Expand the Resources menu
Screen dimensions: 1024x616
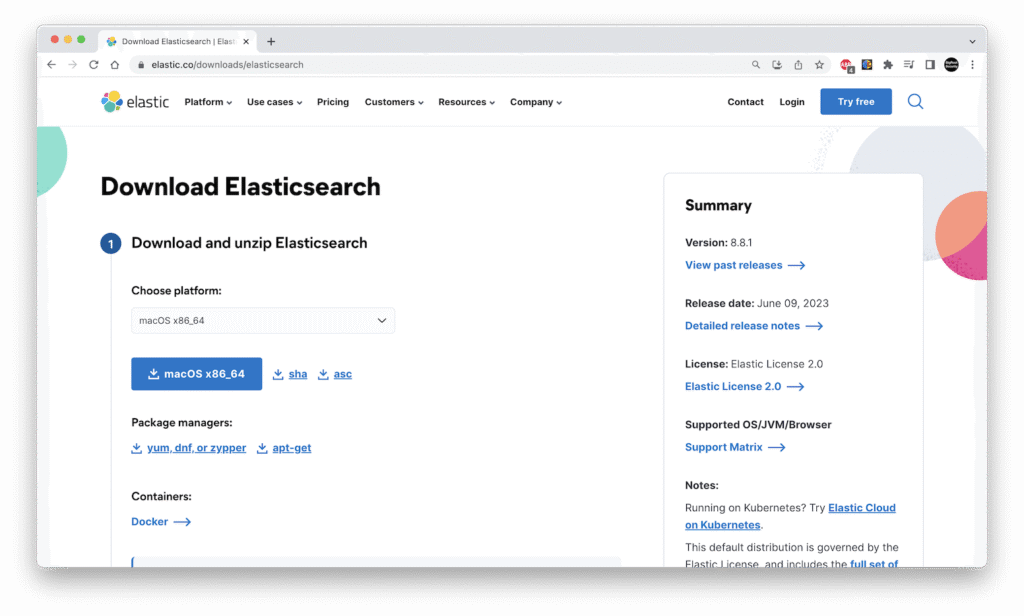point(466,102)
